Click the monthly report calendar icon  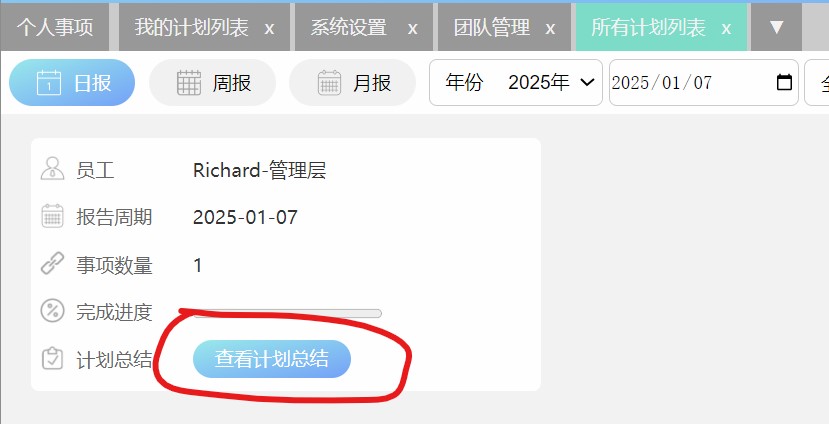click(329, 82)
